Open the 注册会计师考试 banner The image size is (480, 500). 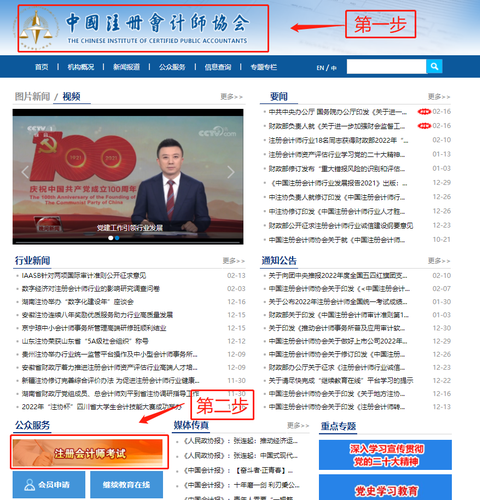coord(88,453)
